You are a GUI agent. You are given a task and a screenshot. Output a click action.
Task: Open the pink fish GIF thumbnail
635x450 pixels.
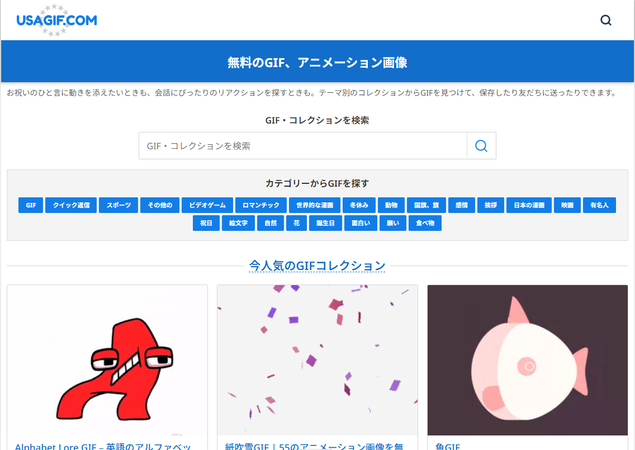click(x=528, y=360)
